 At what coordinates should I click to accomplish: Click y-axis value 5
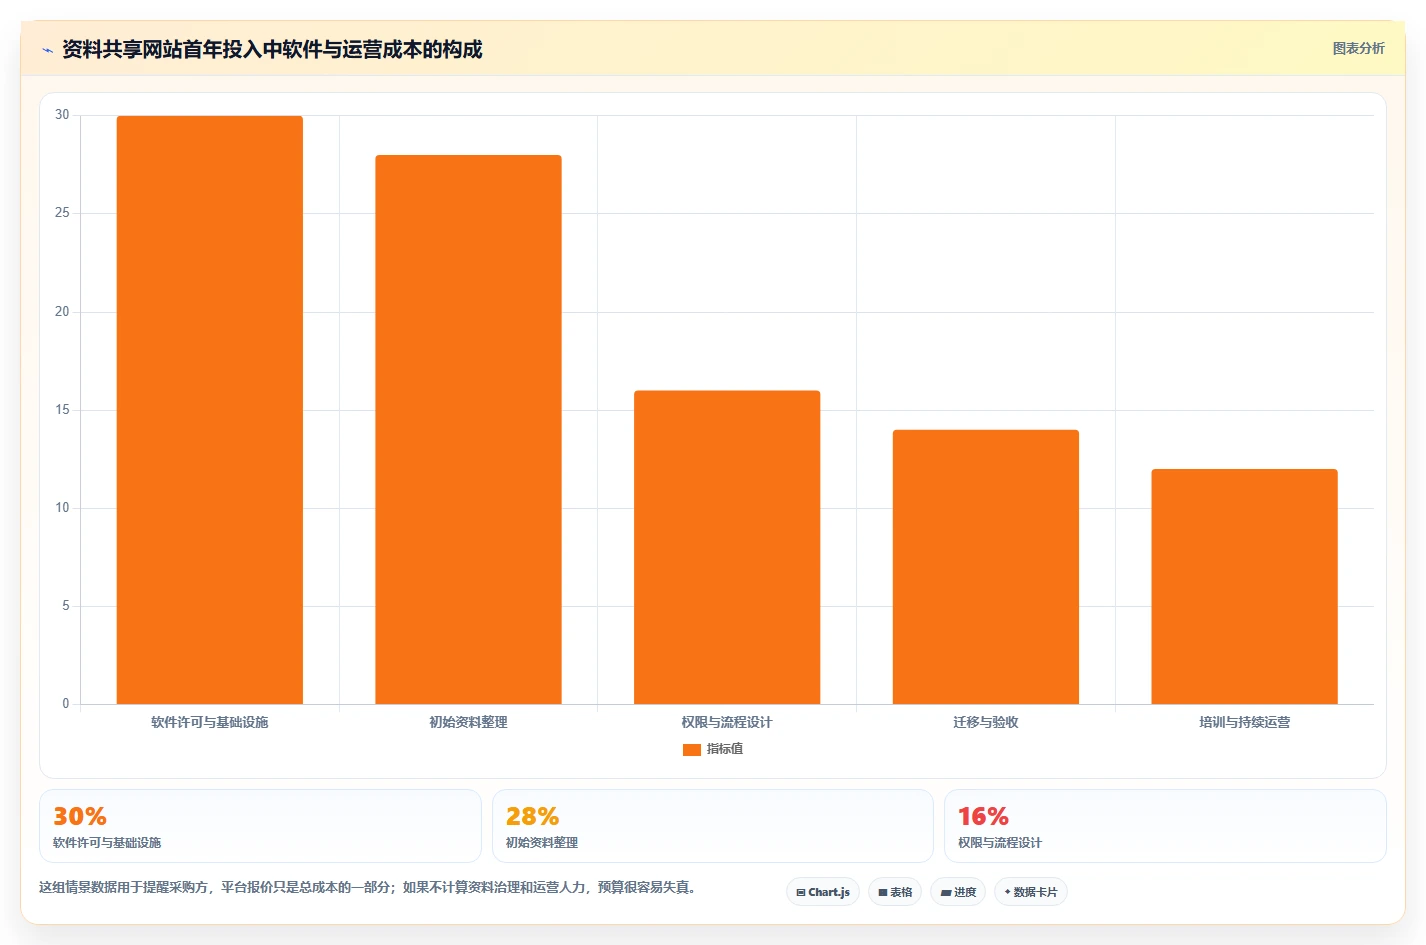[66, 606]
